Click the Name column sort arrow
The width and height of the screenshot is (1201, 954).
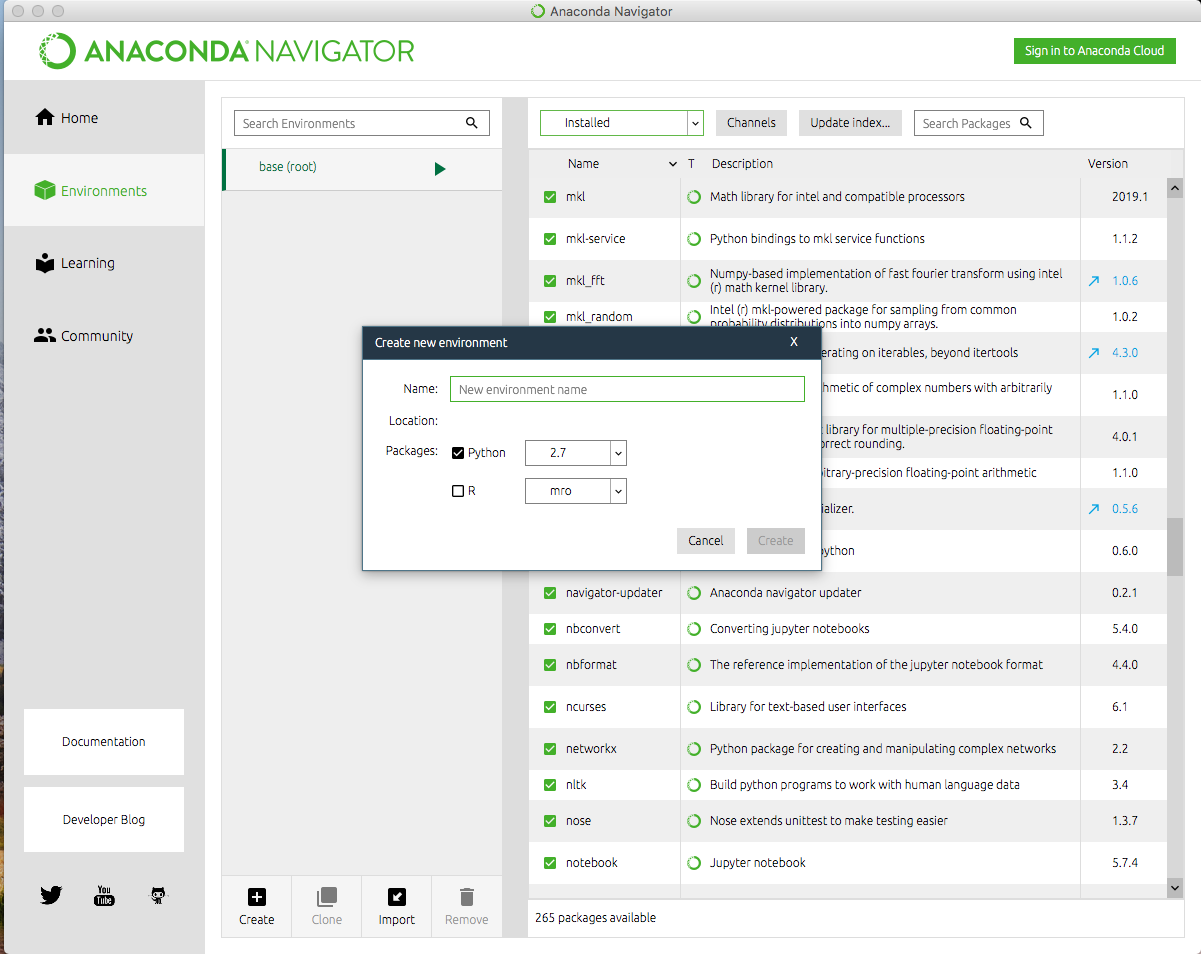coord(672,164)
